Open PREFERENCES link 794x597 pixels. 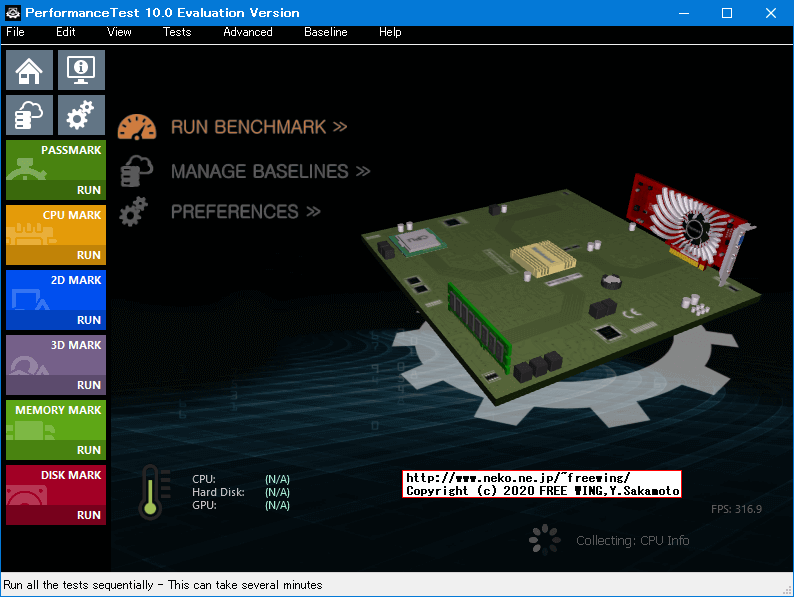[x=246, y=212]
